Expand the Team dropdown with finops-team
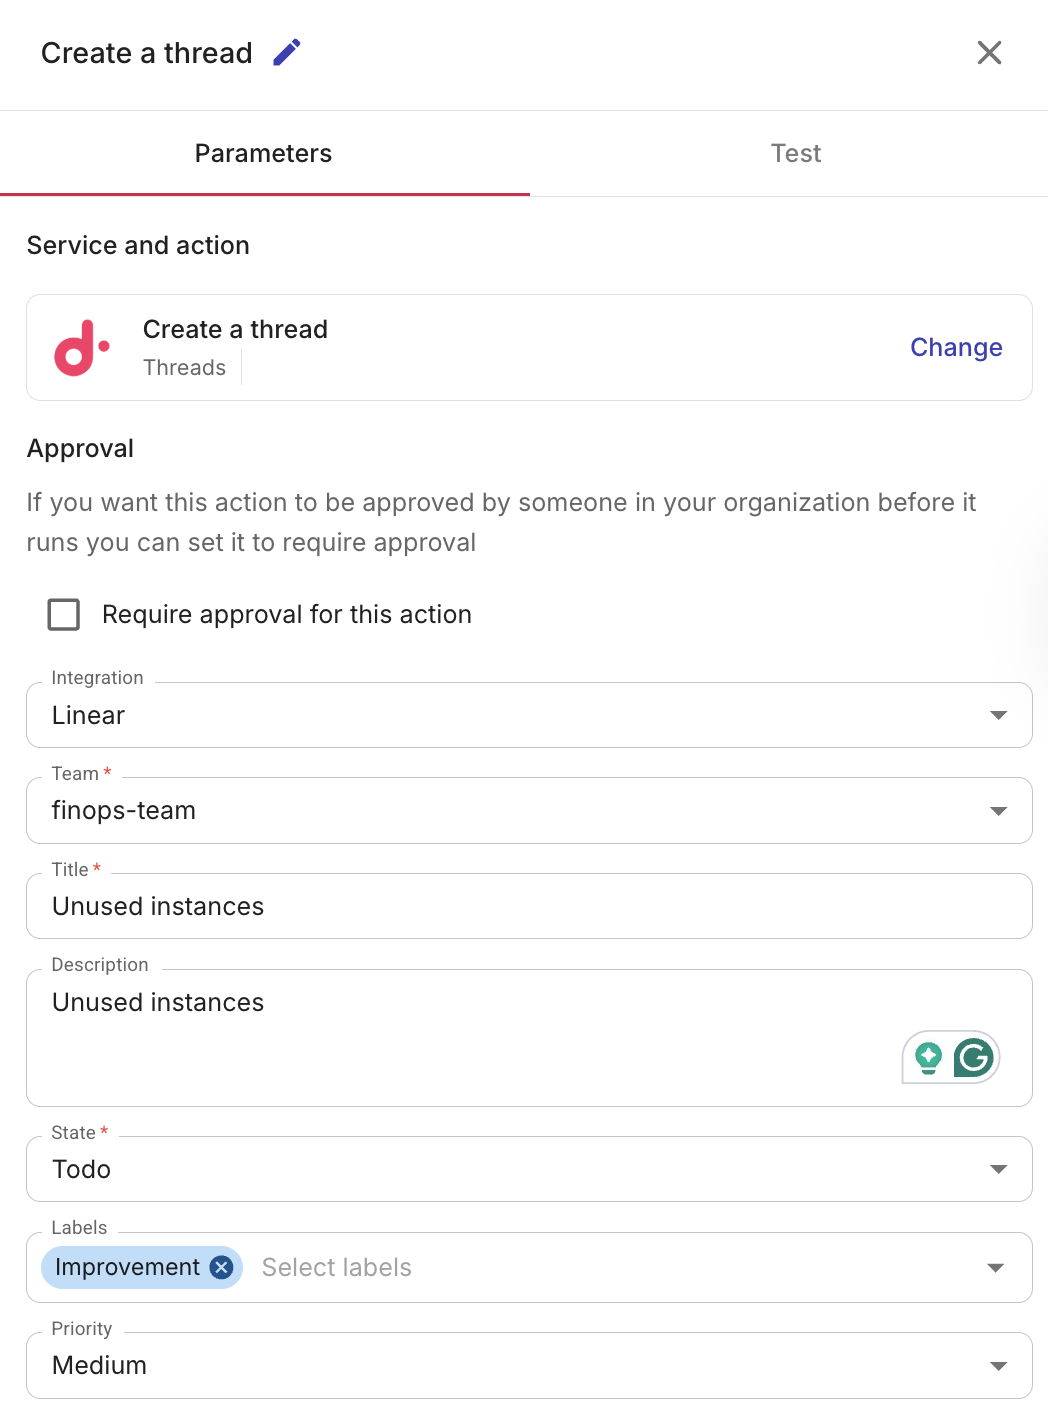This screenshot has height=1422, width=1048. [x=528, y=811]
